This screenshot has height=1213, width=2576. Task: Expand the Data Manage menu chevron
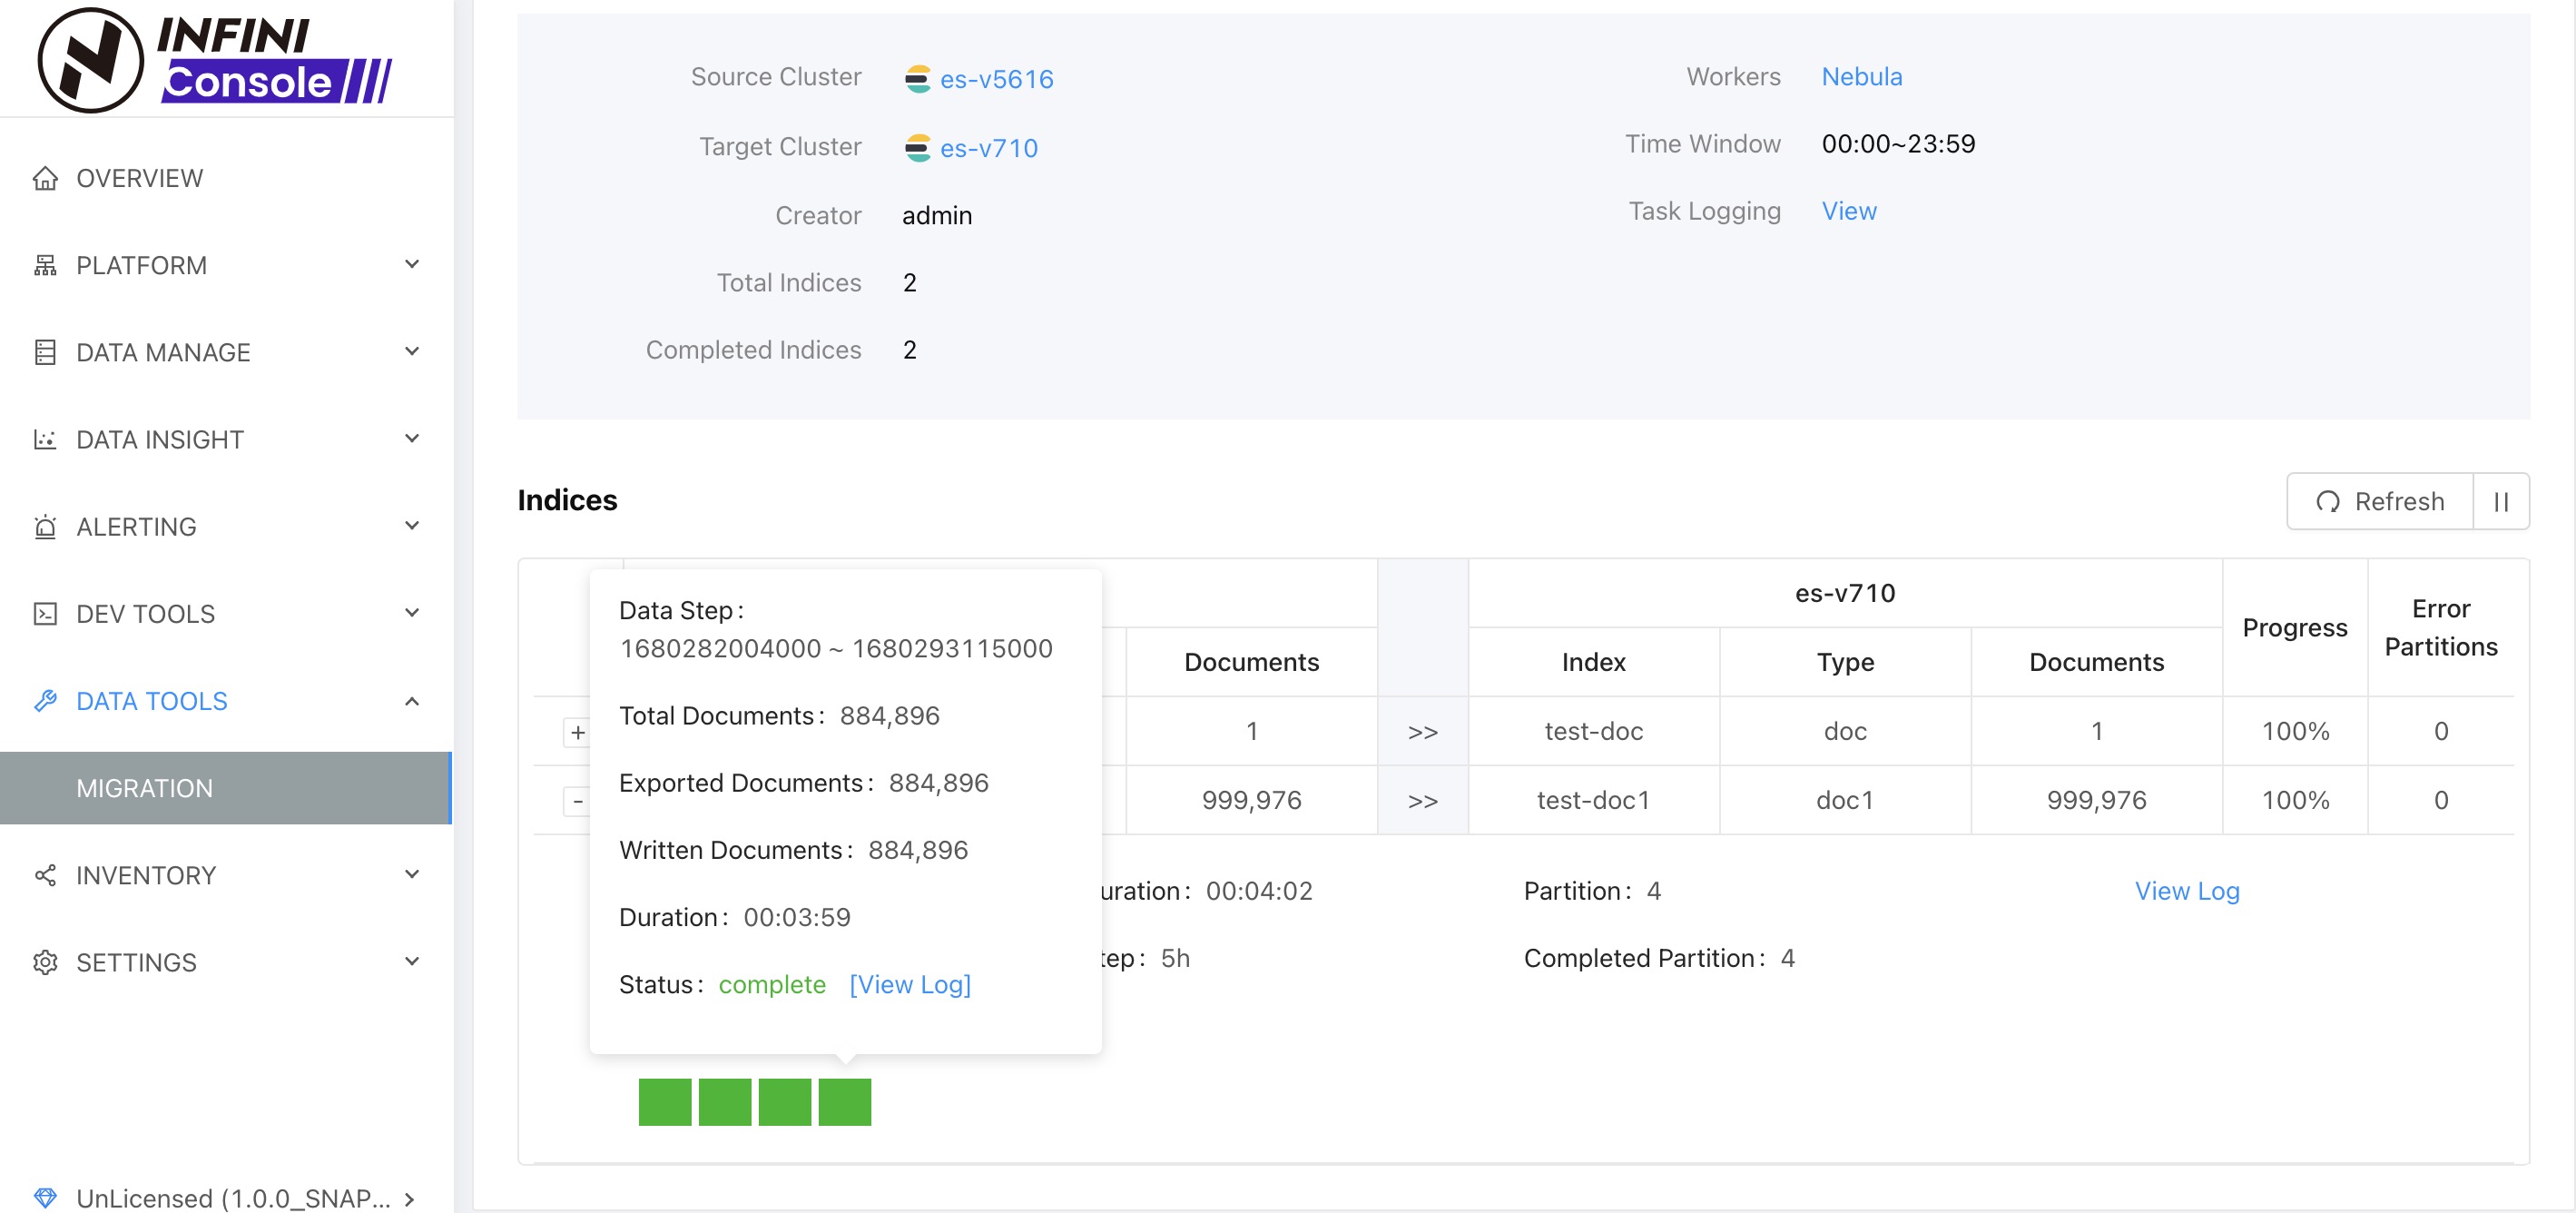pyautogui.click(x=412, y=352)
